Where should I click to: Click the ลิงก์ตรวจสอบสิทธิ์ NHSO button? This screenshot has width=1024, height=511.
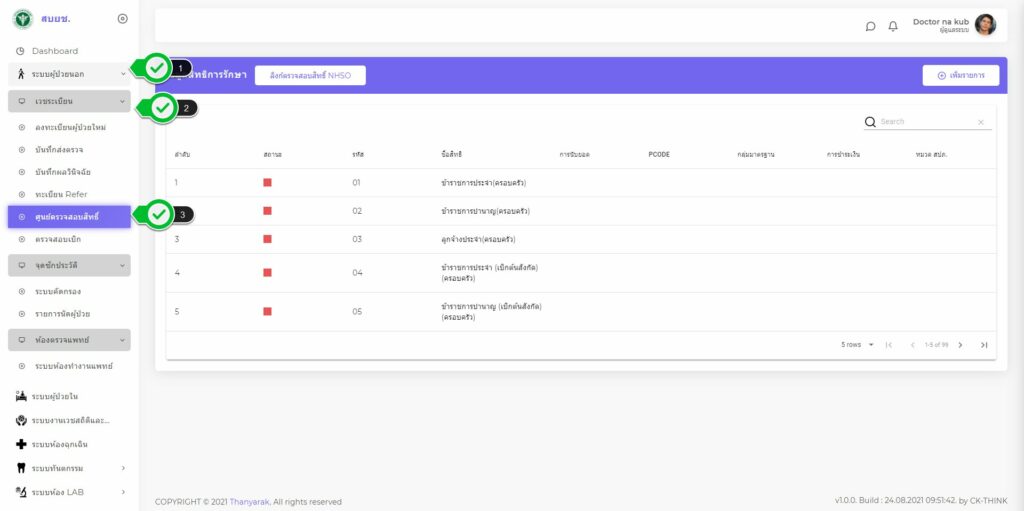[310, 75]
